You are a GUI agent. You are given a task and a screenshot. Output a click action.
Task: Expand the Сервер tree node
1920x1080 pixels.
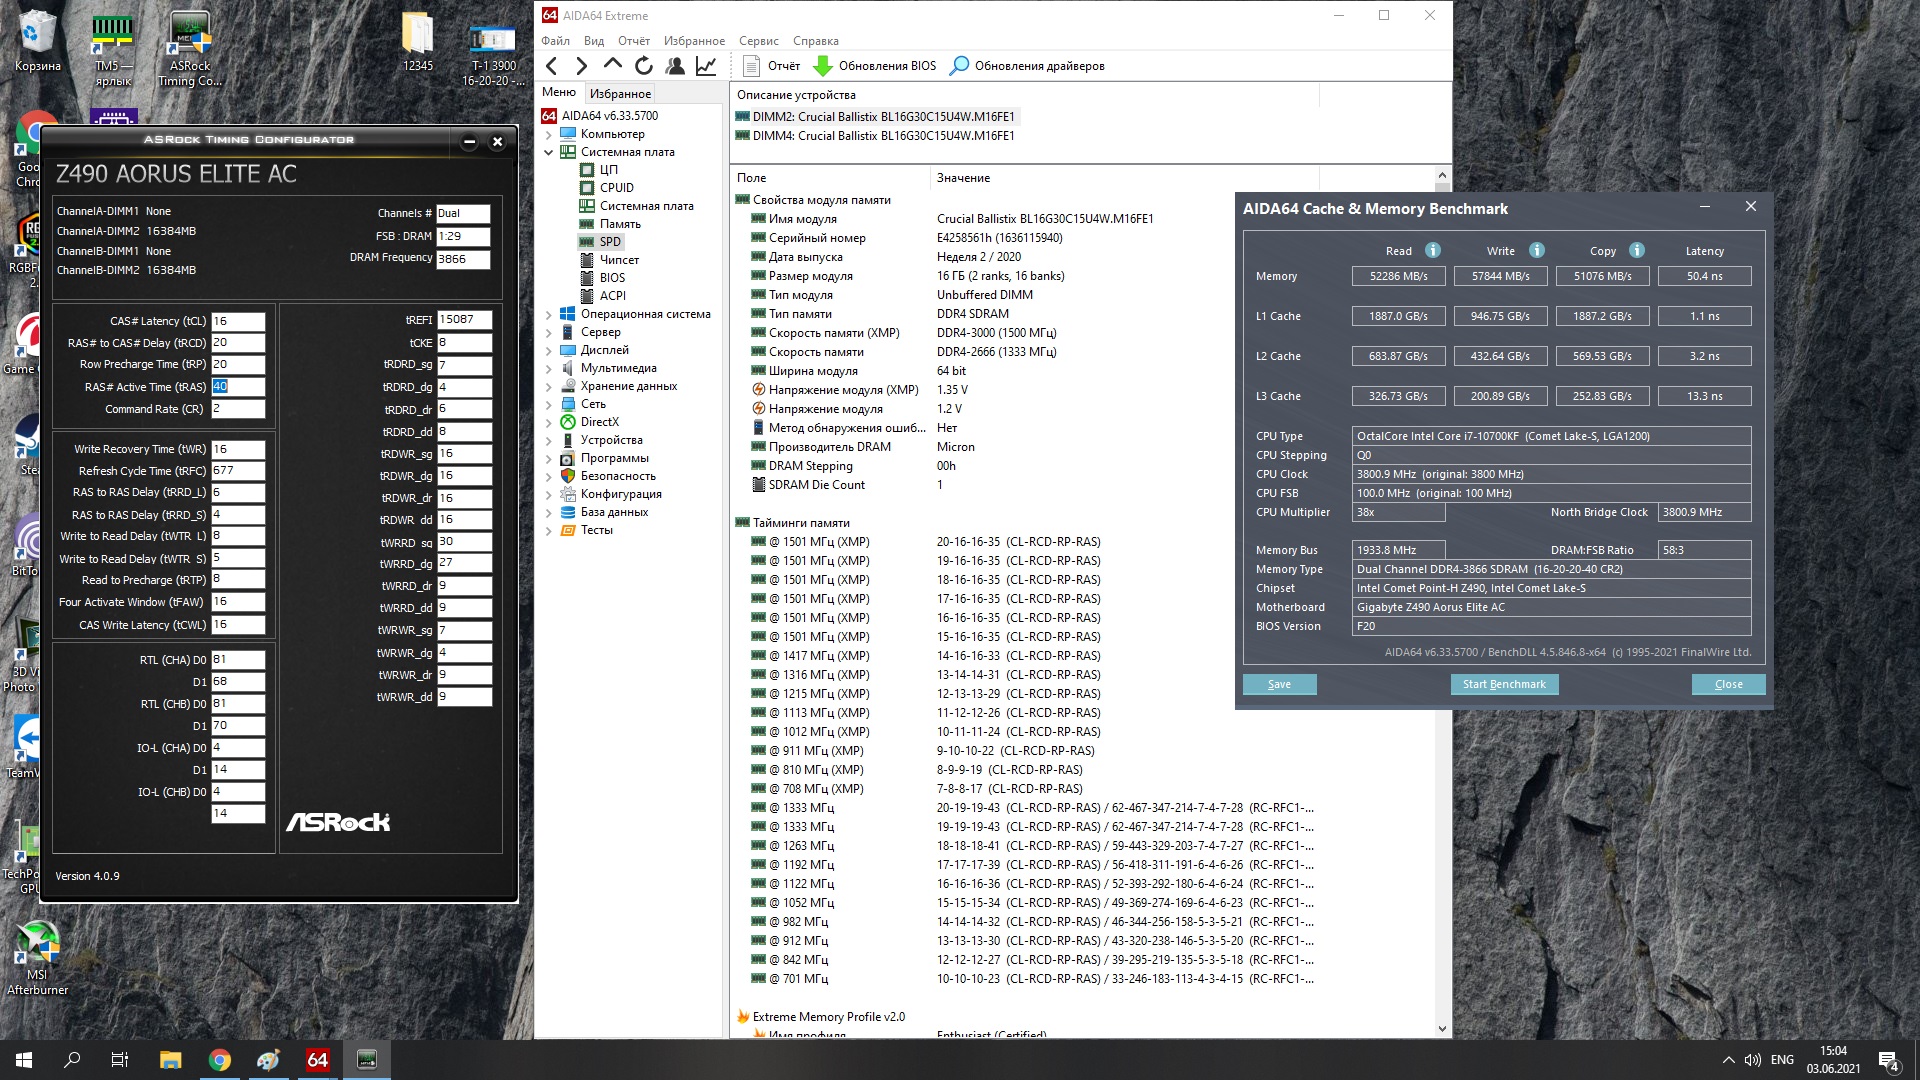tap(548, 332)
